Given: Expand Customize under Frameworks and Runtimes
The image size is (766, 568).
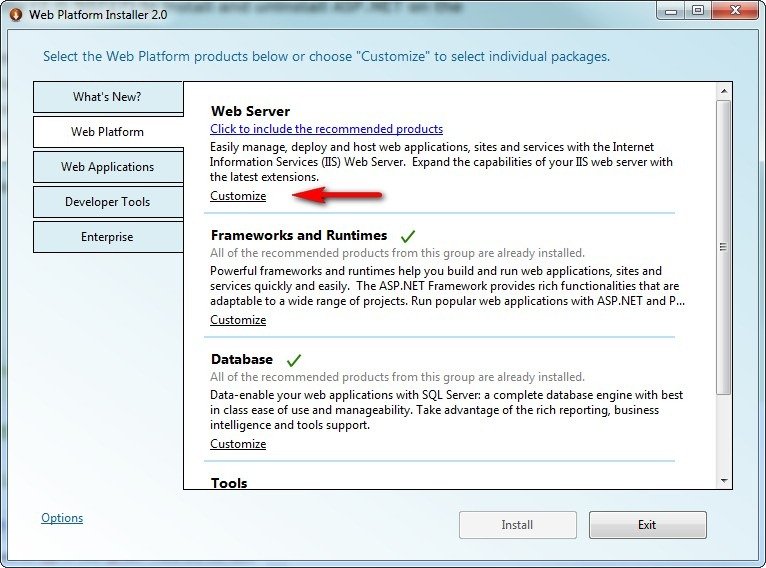Looking at the screenshot, I should click(x=238, y=320).
